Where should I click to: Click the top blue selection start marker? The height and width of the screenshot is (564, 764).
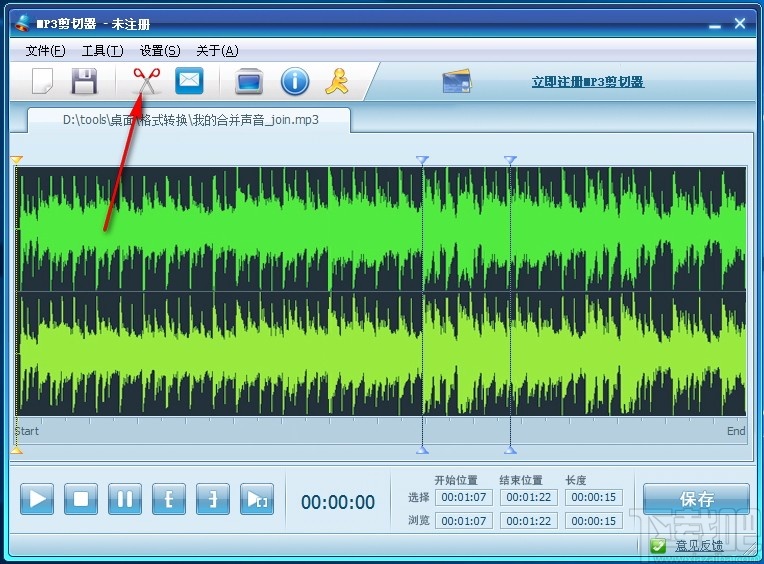(422, 160)
